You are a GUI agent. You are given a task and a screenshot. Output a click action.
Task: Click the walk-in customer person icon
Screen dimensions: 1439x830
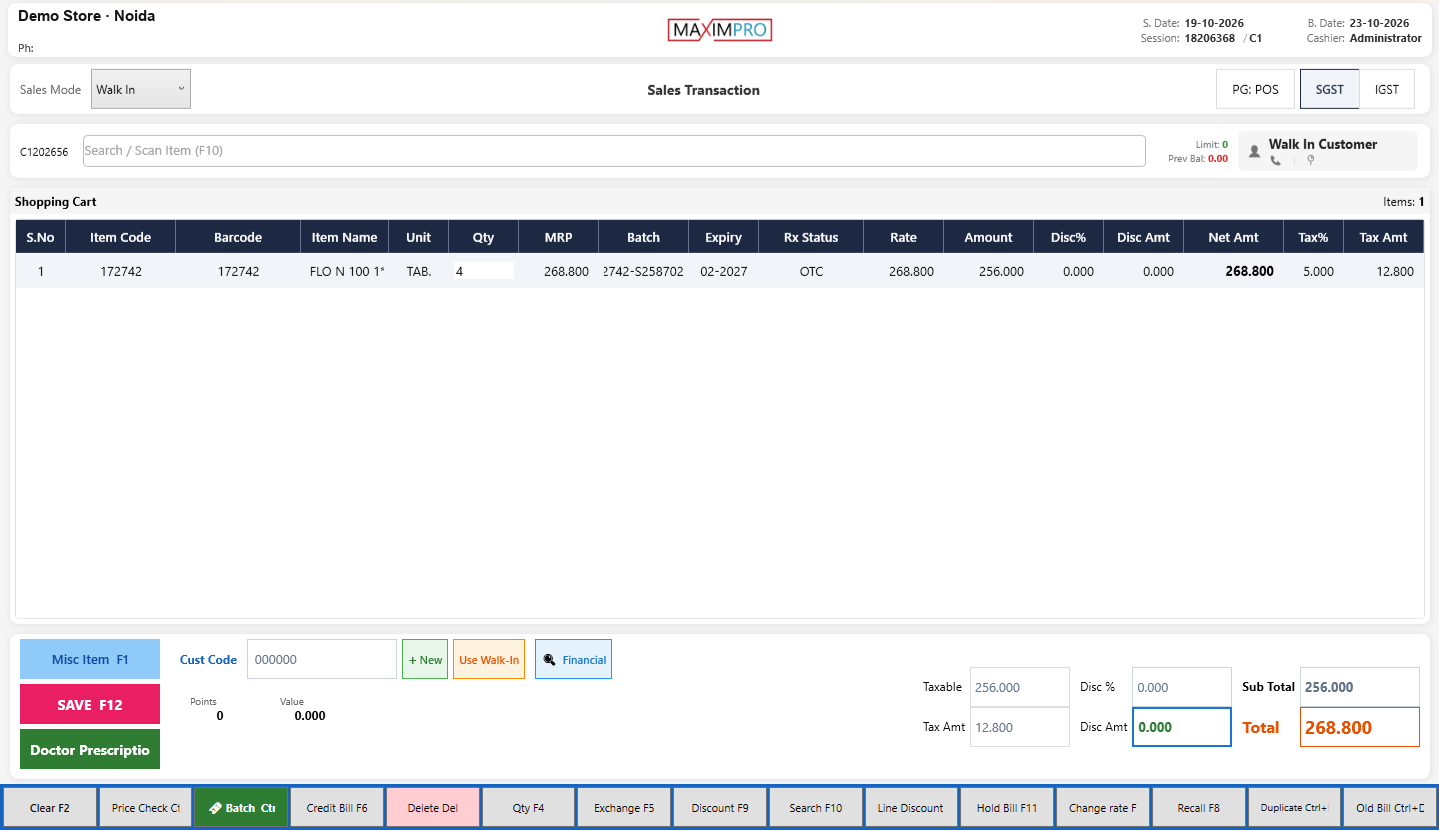[1254, 152]
